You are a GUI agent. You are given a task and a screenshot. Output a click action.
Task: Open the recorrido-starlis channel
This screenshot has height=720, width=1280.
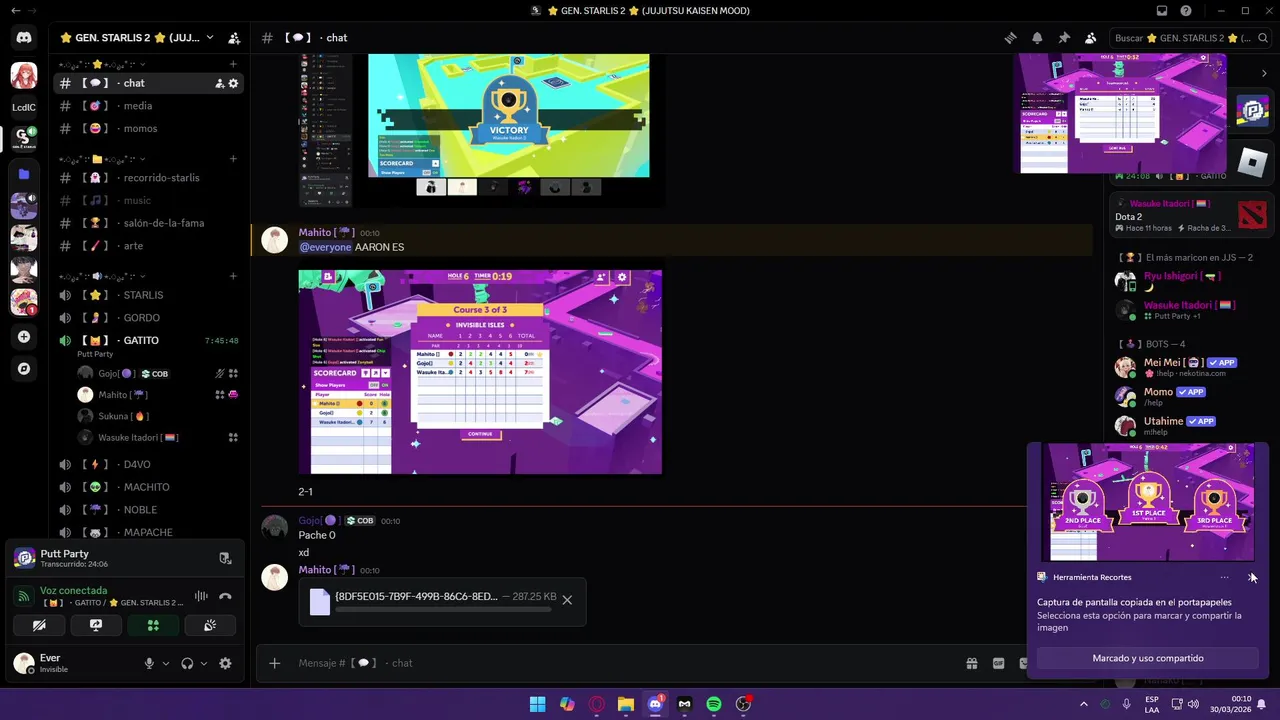[147, 178]
